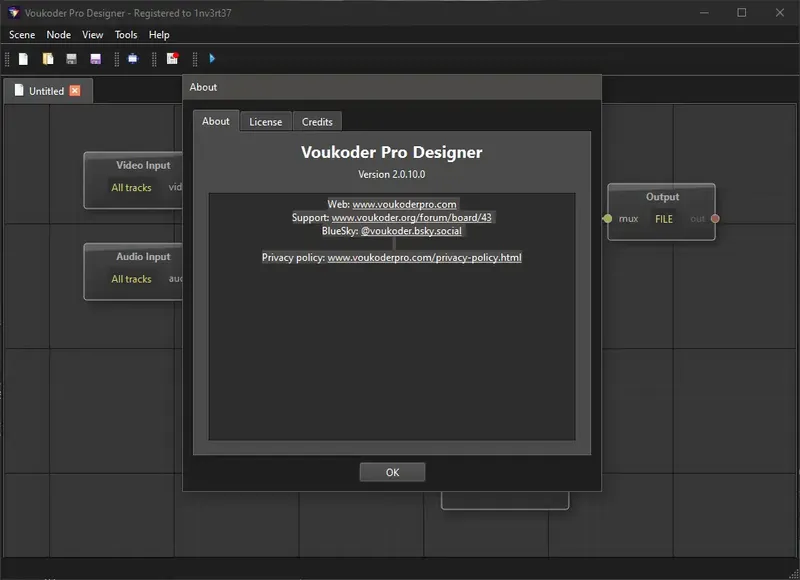Close the Untitled scene tab
The height and width of the screenshot is (580, 800).
pyautogui.click(x=75, y=91)
